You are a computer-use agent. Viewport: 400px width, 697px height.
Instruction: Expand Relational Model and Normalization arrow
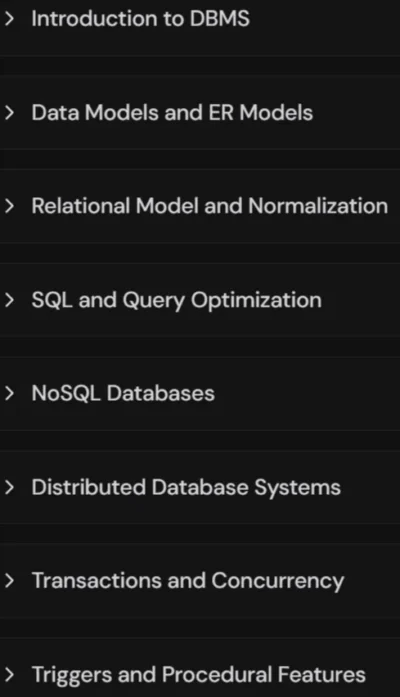point(9,206)
